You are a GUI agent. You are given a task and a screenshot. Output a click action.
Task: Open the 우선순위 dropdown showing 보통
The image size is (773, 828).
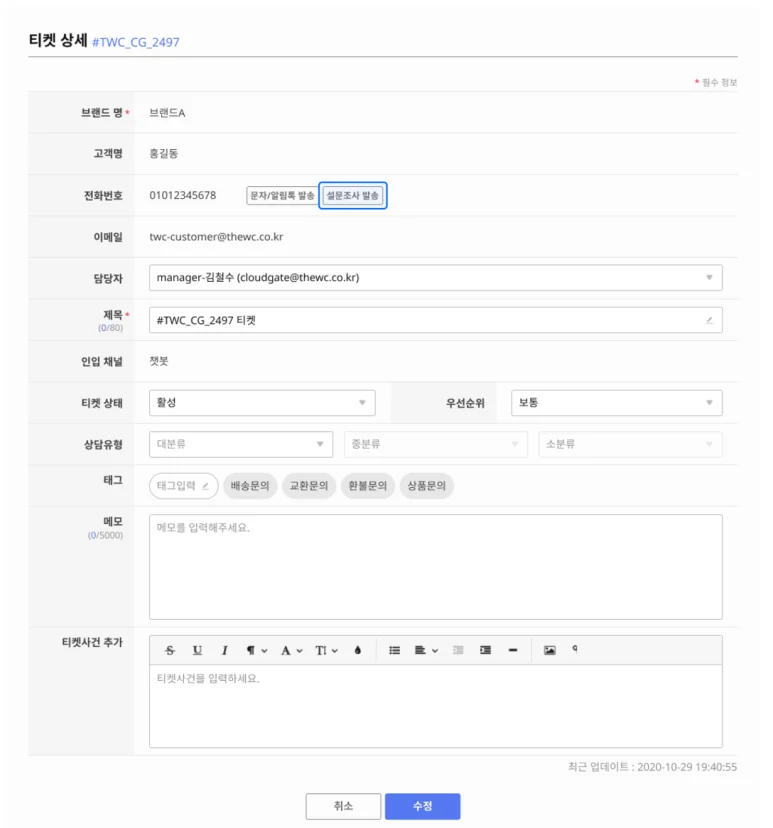(x=616, y=403)
